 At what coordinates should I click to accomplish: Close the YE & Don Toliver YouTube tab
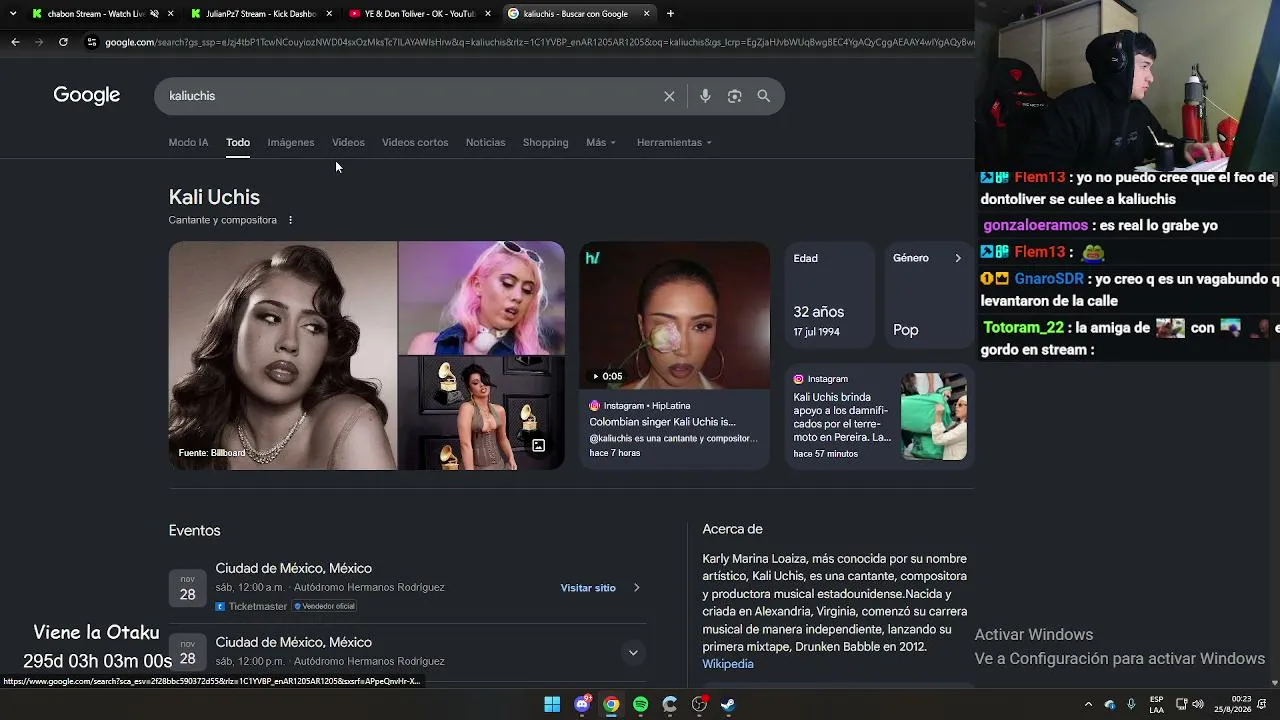point(488,14)
